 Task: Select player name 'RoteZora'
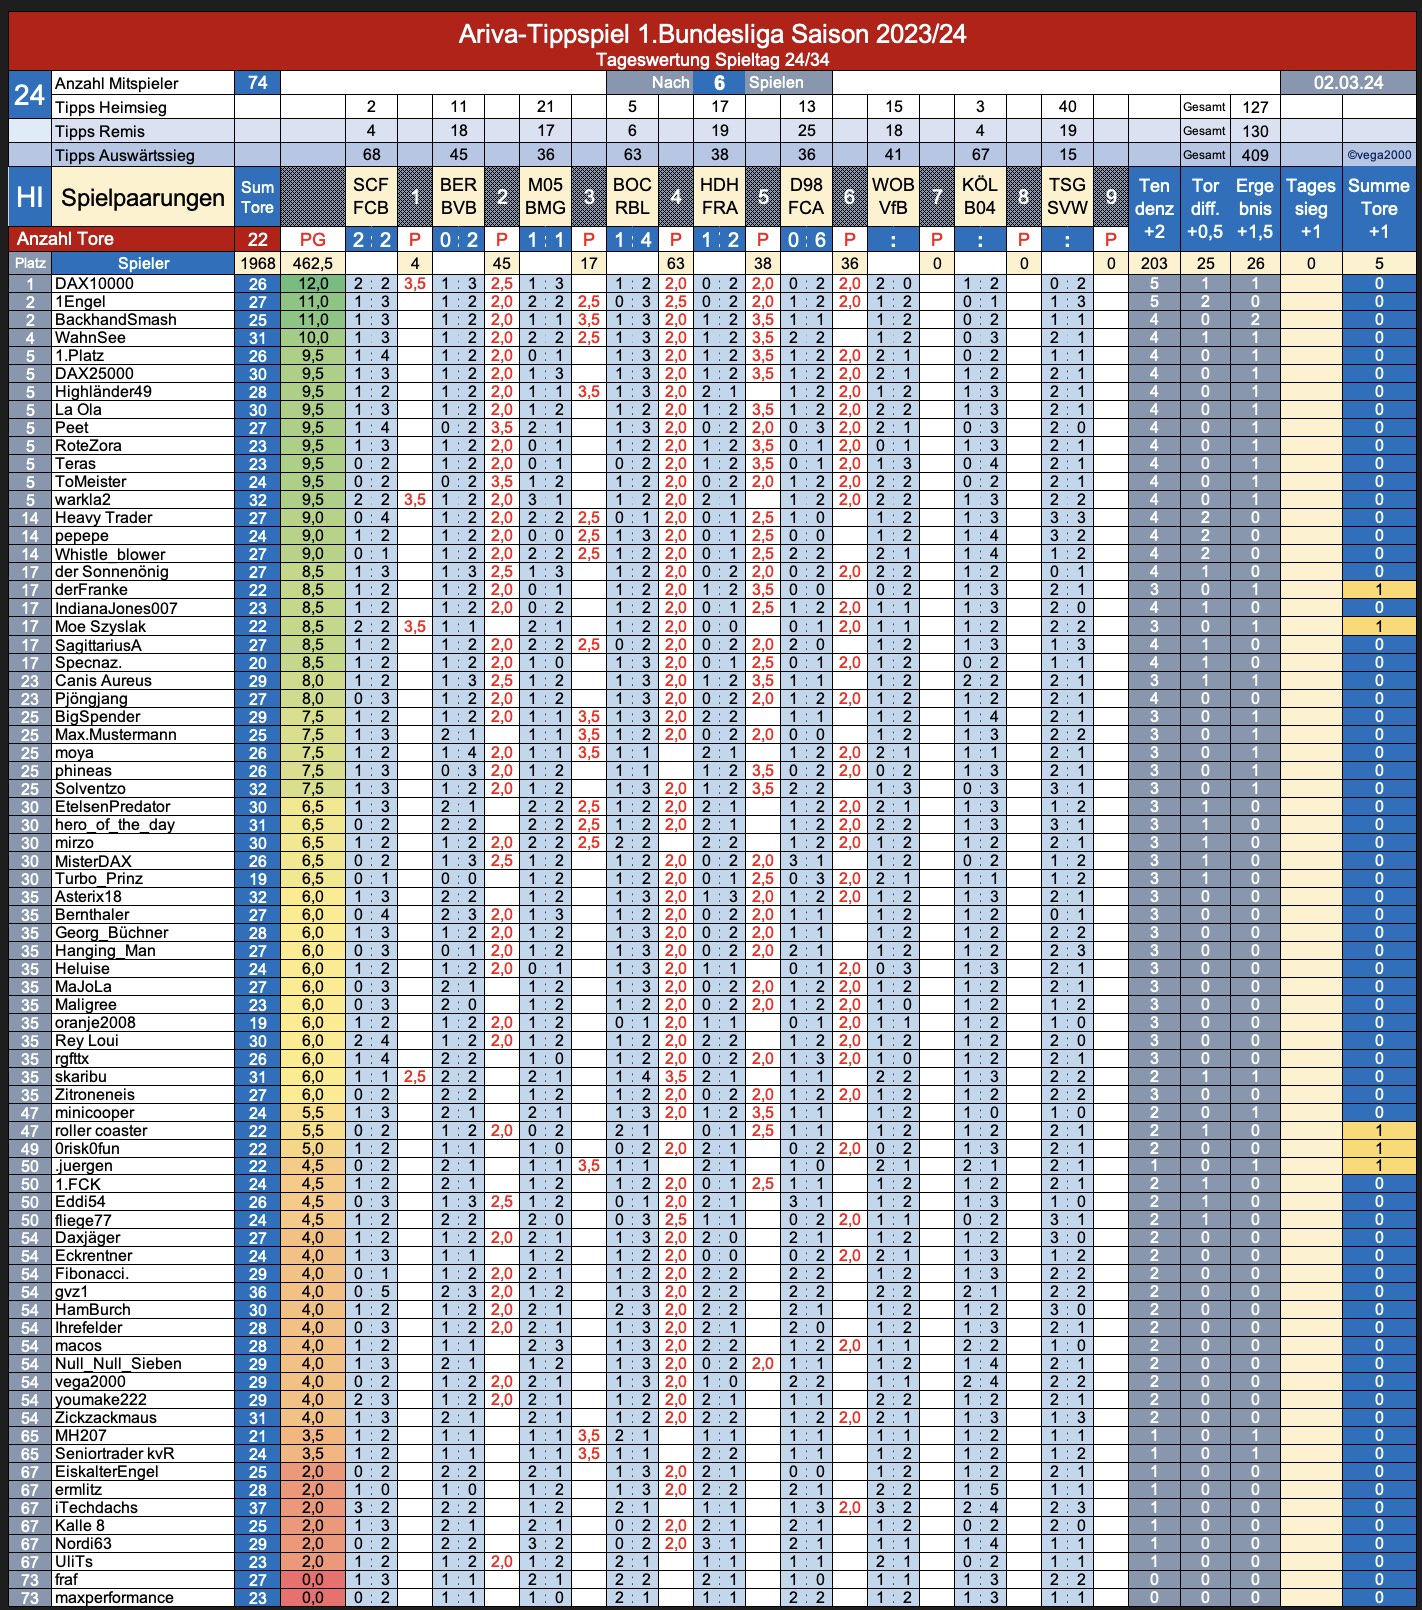(x=88, y=446)
